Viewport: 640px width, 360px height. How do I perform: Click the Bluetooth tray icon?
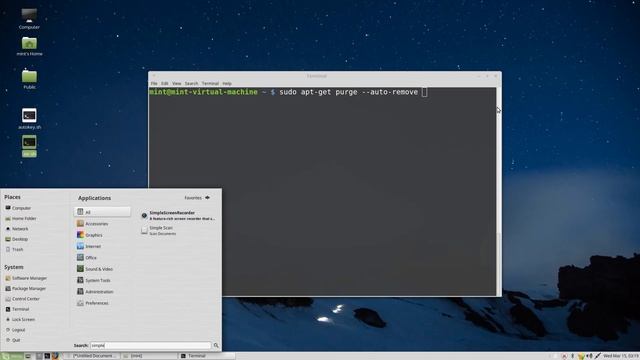coord(572,356)
